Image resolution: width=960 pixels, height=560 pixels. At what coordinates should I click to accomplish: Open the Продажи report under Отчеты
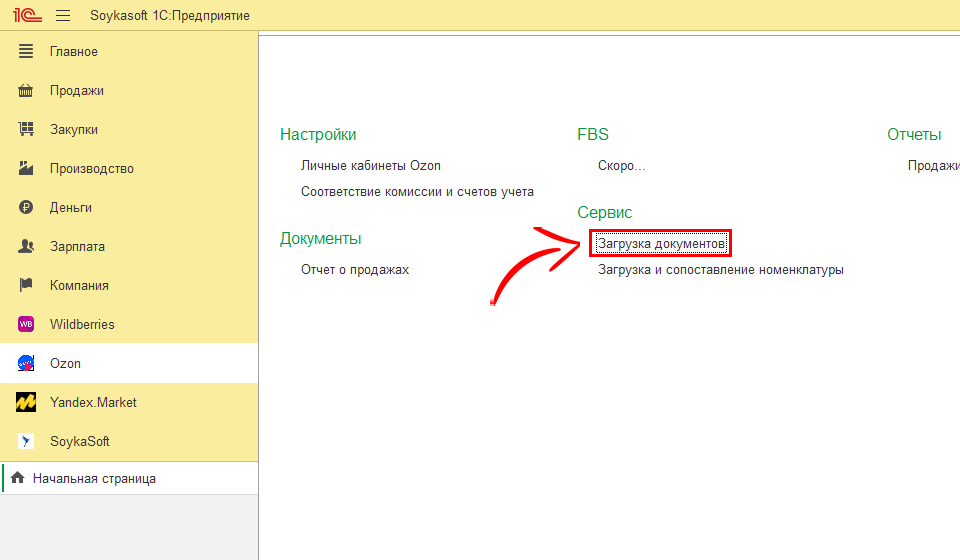click(934, 166)
